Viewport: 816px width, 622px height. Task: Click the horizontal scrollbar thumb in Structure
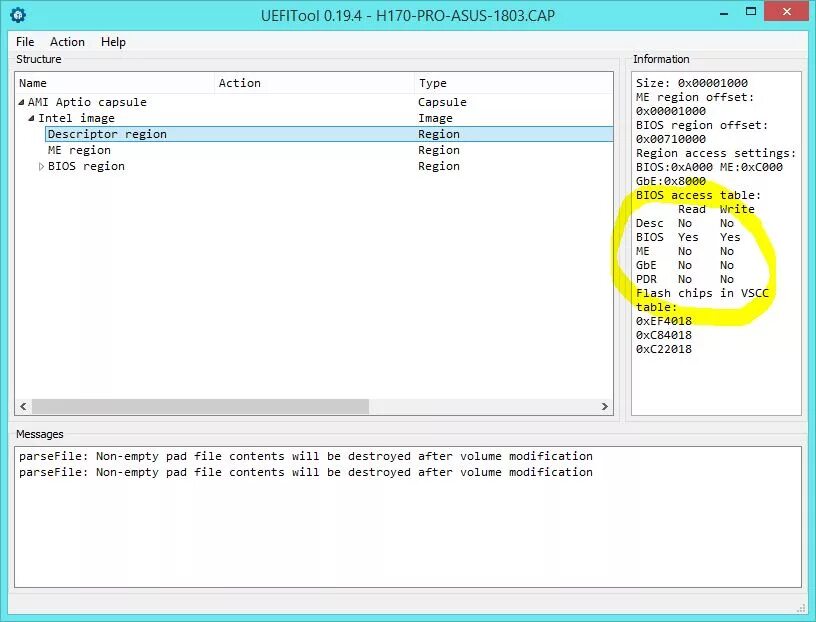click(x=200, y=407)
